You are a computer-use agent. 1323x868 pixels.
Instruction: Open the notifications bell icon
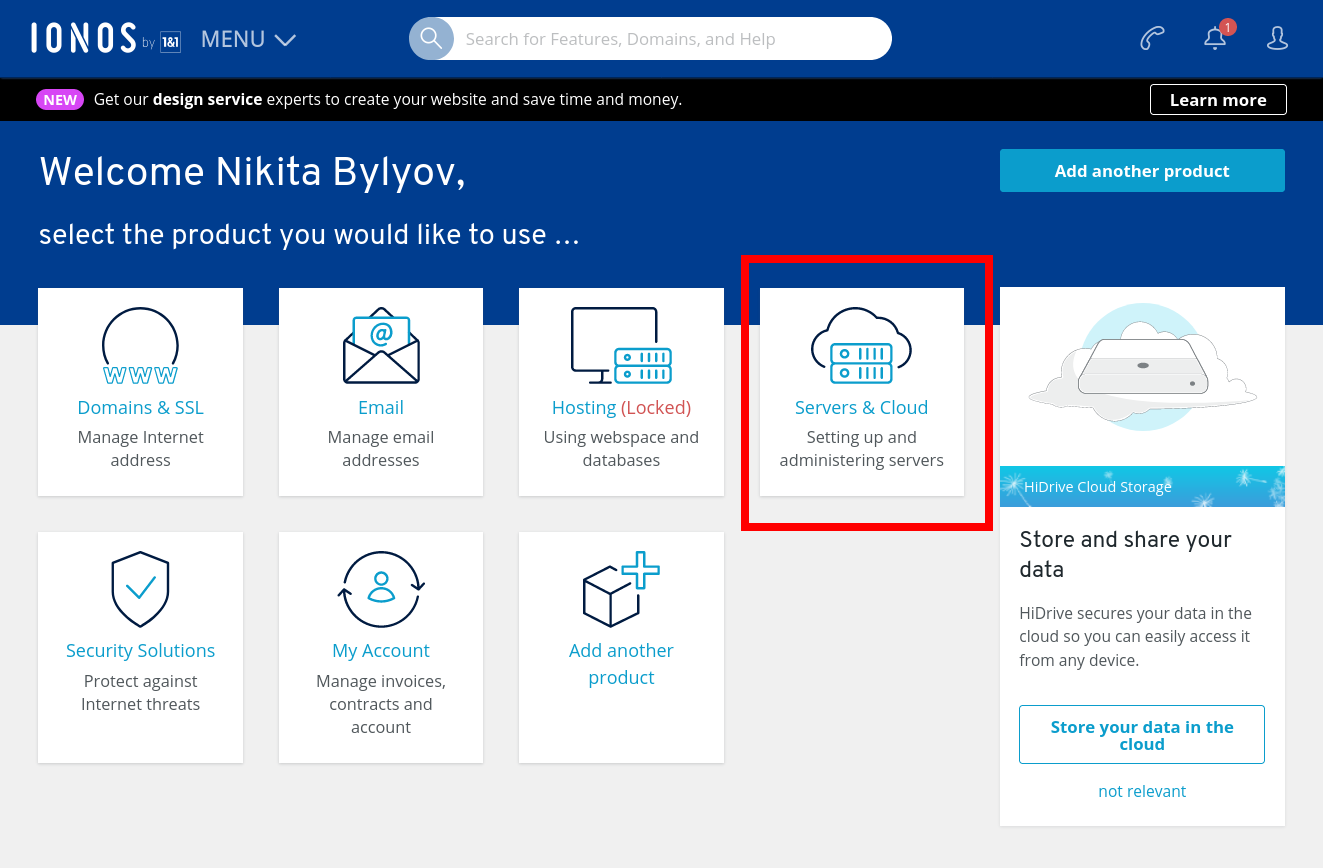click(1215, 38)
